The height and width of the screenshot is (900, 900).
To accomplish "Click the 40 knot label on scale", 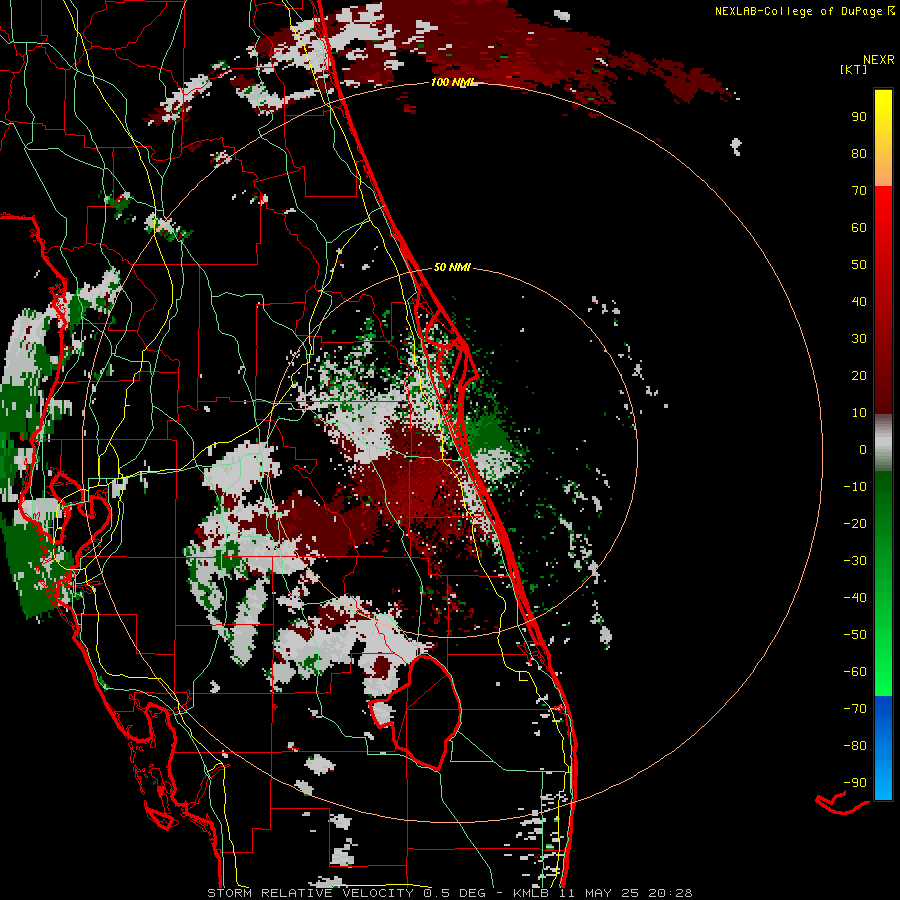I will [x=859, y=302].
